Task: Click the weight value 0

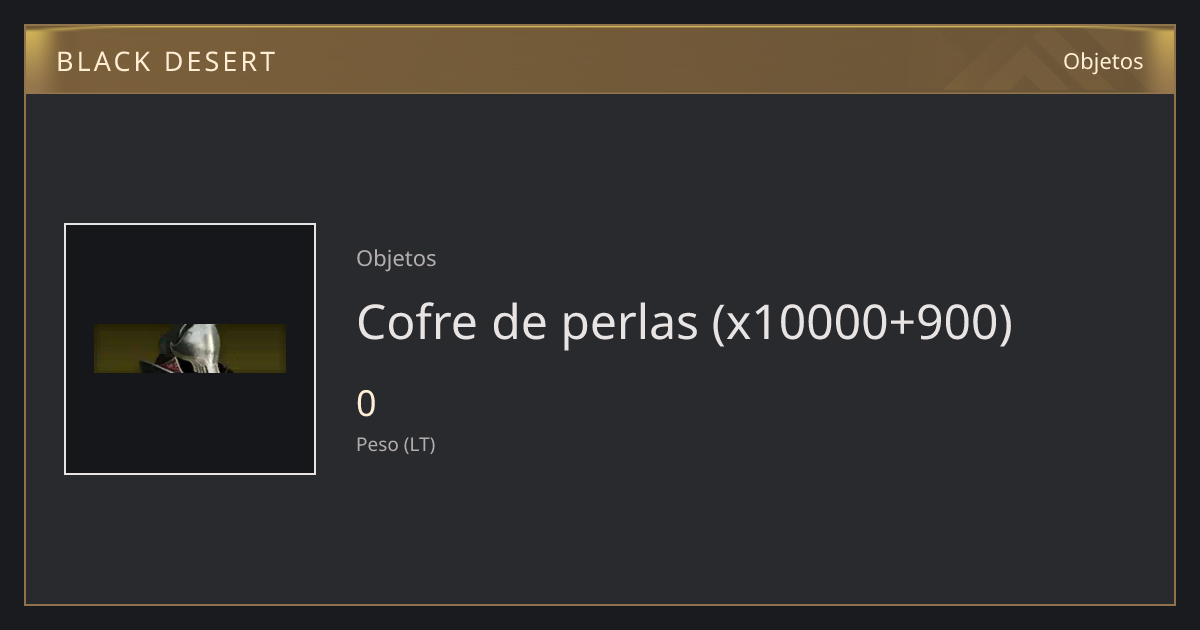Action: (x=366, y=404)
